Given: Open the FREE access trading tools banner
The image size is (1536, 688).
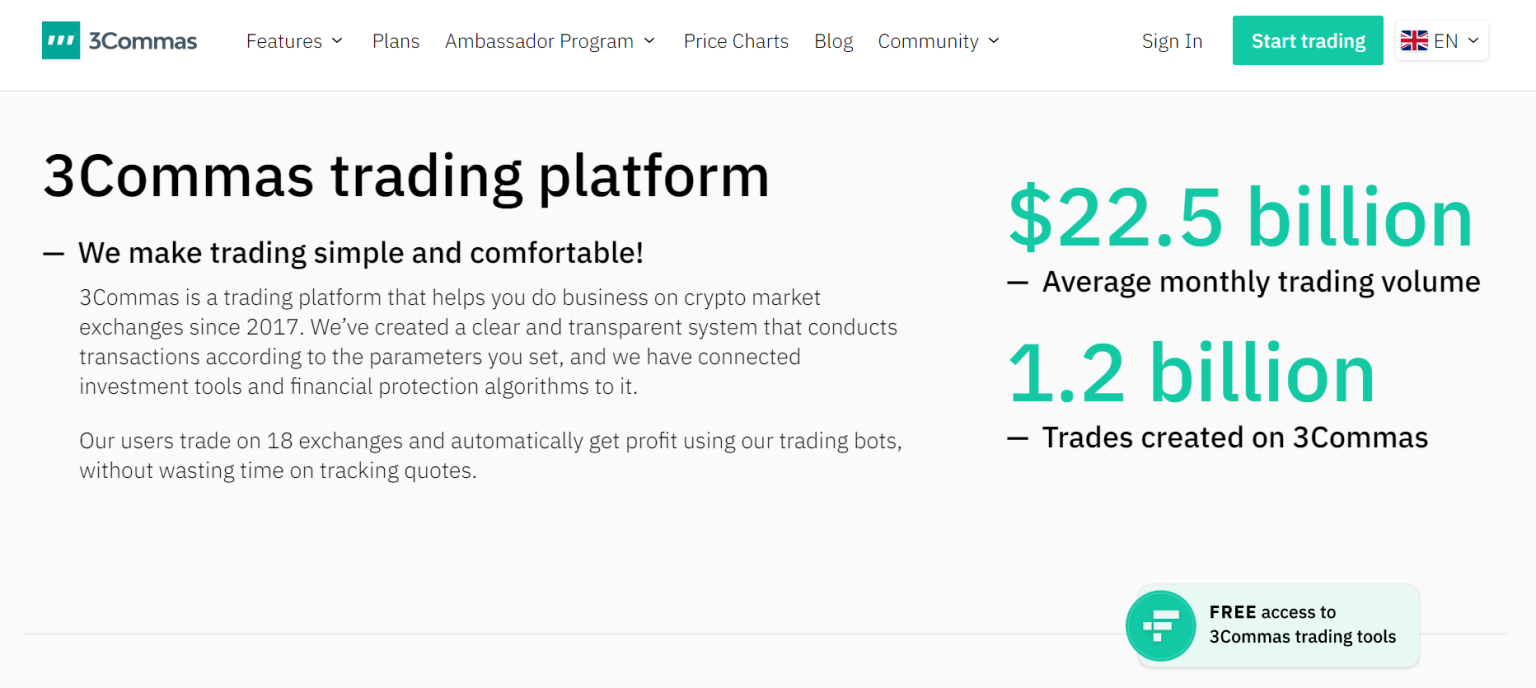Looking at the screenshot, I should point(1301,625).
